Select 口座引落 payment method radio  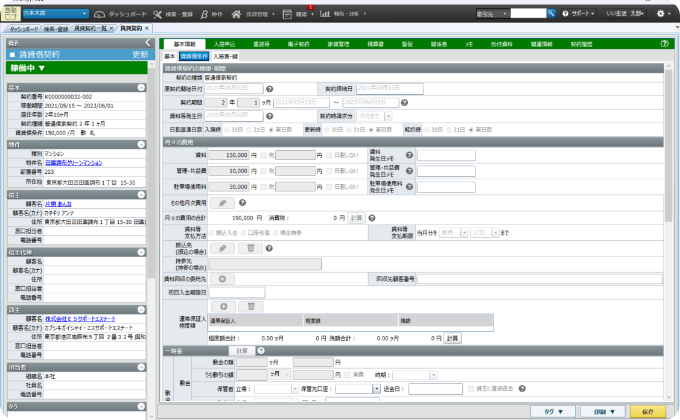[x=244, y=233]
